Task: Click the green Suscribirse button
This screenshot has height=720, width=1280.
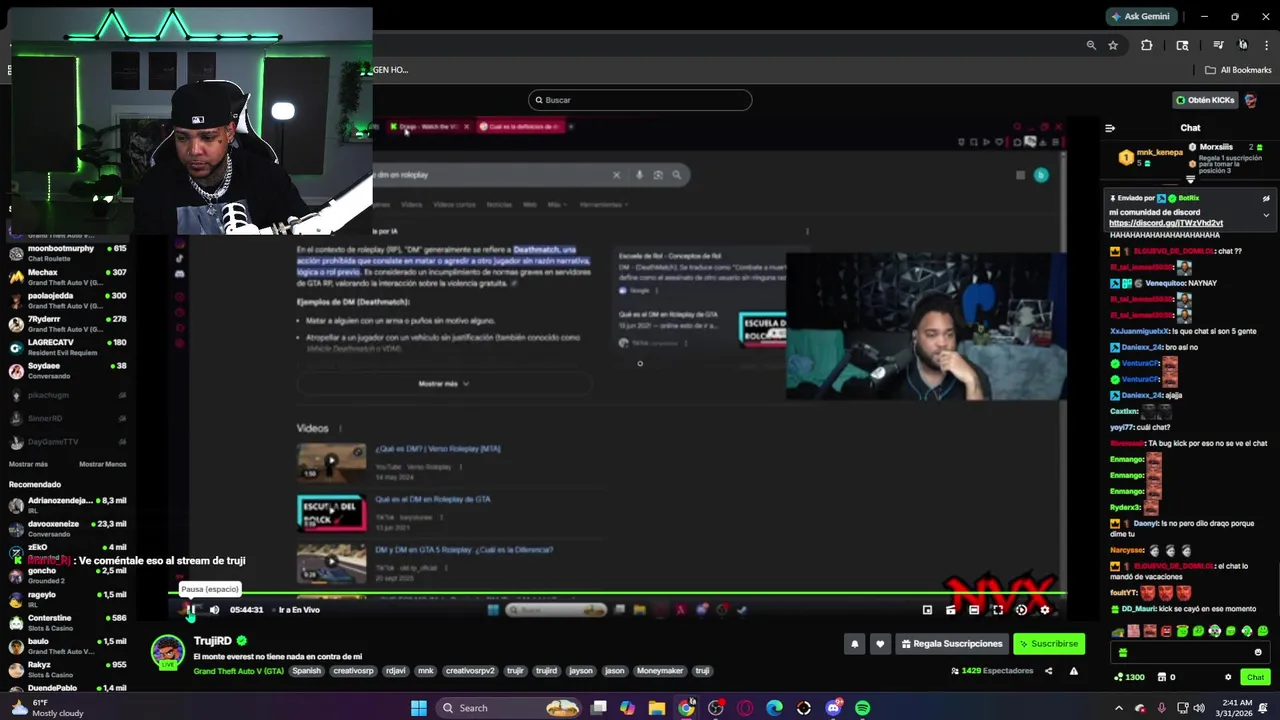Action: click(x=1049, y=644)
